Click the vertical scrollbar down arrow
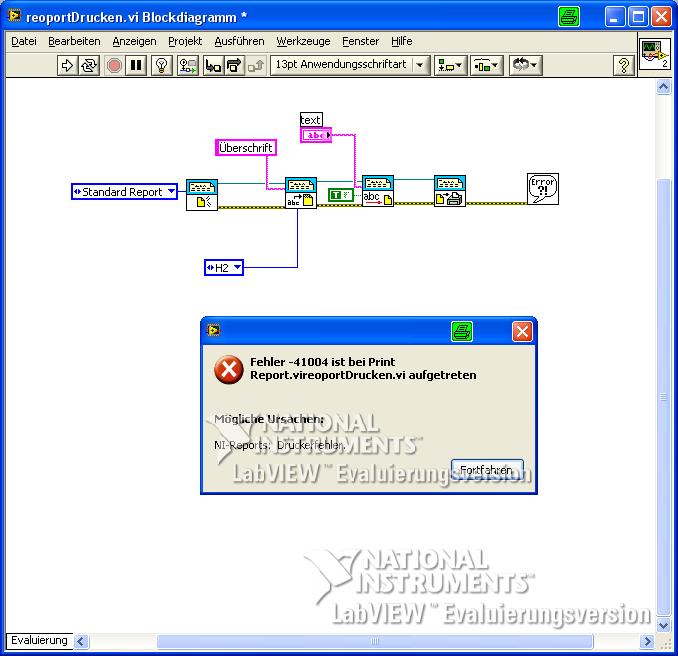The height and width of the screenshot is (656, 678). [664, 625]
